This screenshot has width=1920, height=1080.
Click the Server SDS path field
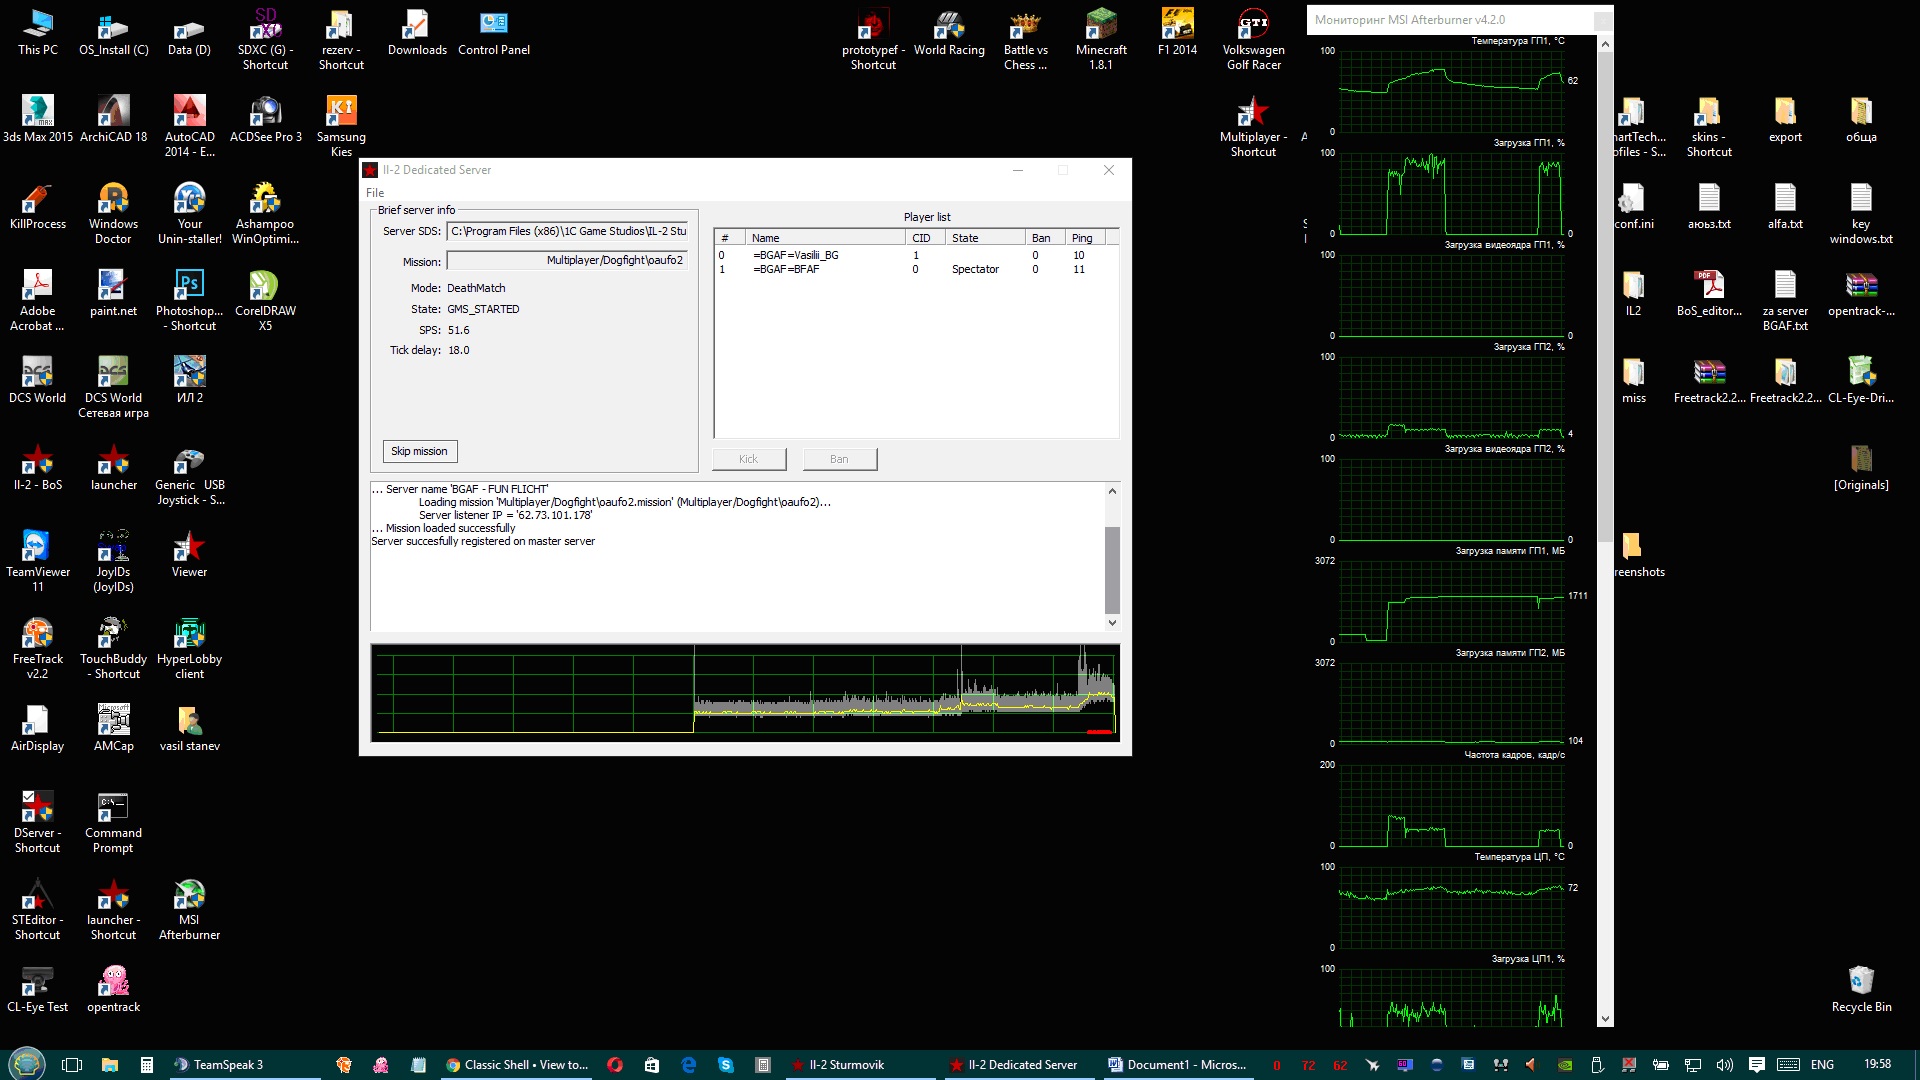pos(568,232)
